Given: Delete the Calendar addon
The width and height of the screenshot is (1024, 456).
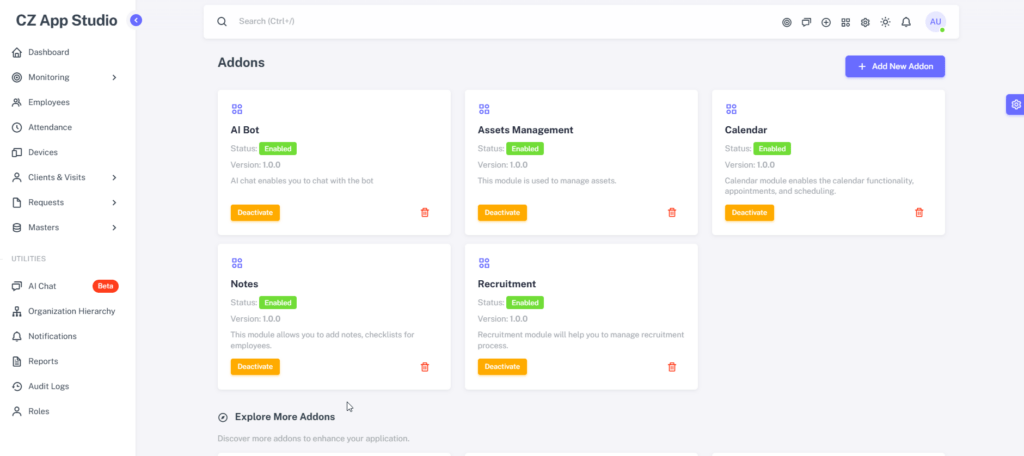Looking at the screenshot, I should coord(920,213).
